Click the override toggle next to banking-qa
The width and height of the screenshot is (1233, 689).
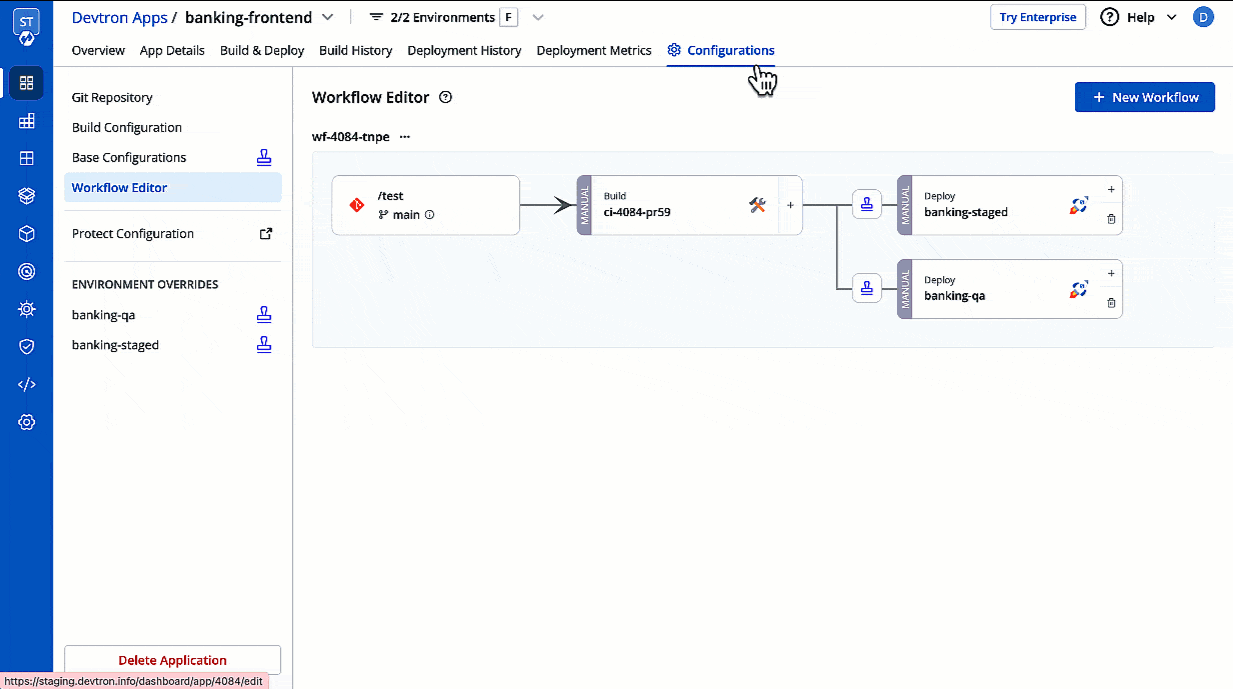tap(263, 314)
